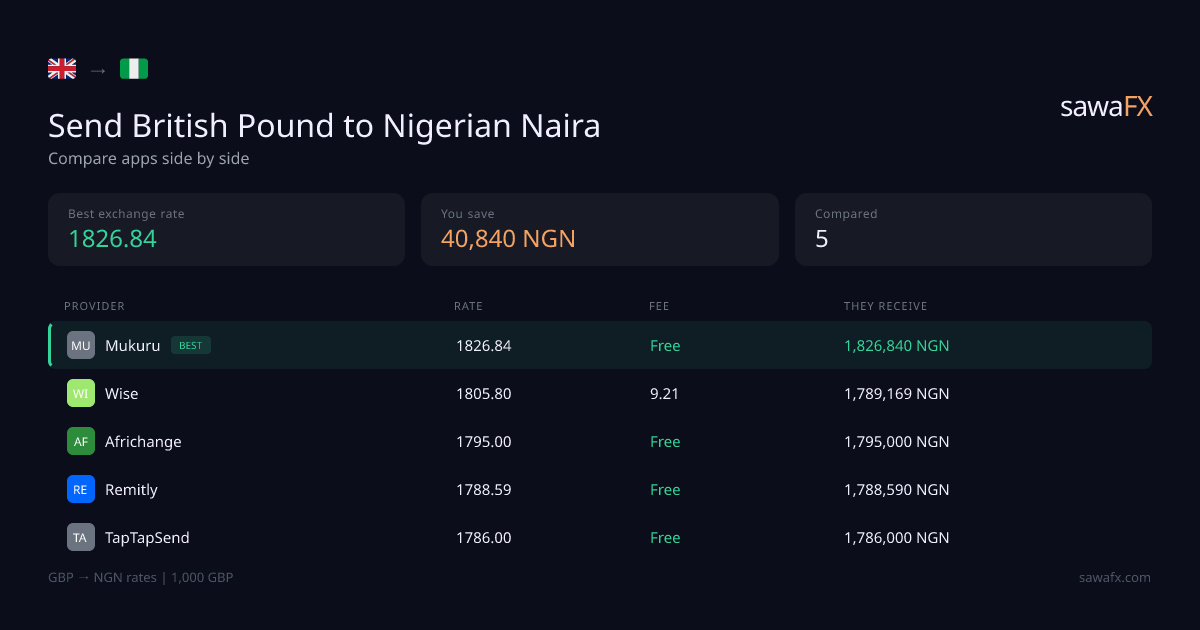Click the UK flag icon
1200x630 pixels.
[x=62, y=69]
